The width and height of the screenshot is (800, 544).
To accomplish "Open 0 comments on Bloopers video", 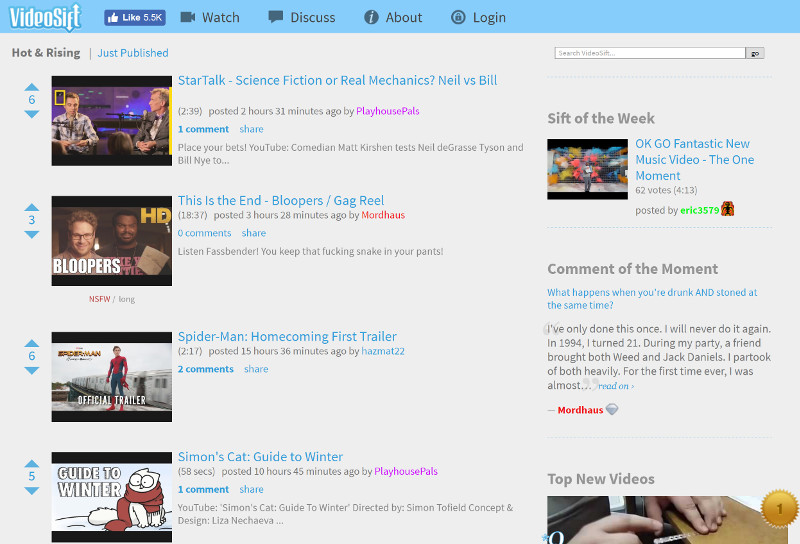I will pyautogui.click(x=204, y=233).
